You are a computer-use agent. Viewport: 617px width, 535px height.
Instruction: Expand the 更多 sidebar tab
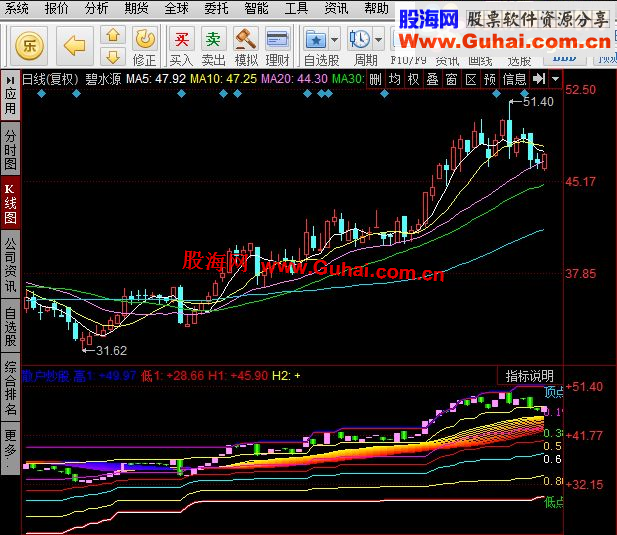[10, 448]
